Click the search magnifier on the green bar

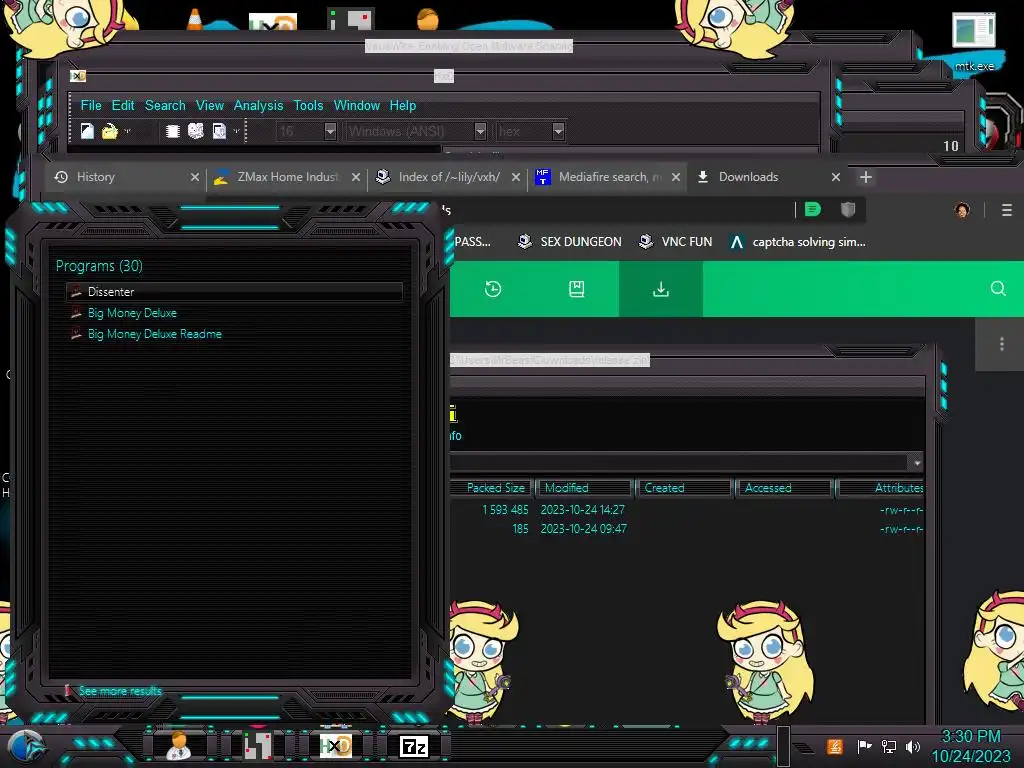[x=998, y=289]
